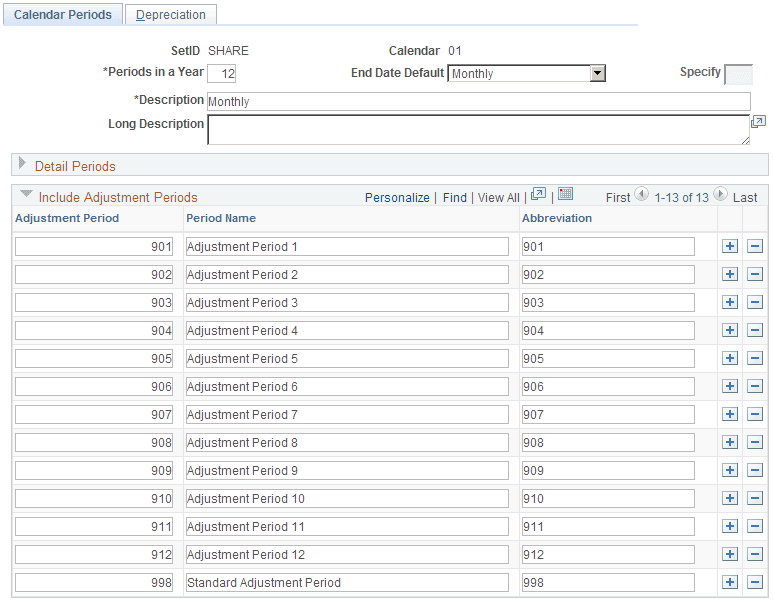Screen dimensions: 774x604
Task: Edit the Standard Adjustment Period name field
Action: (x=348, y=582)
